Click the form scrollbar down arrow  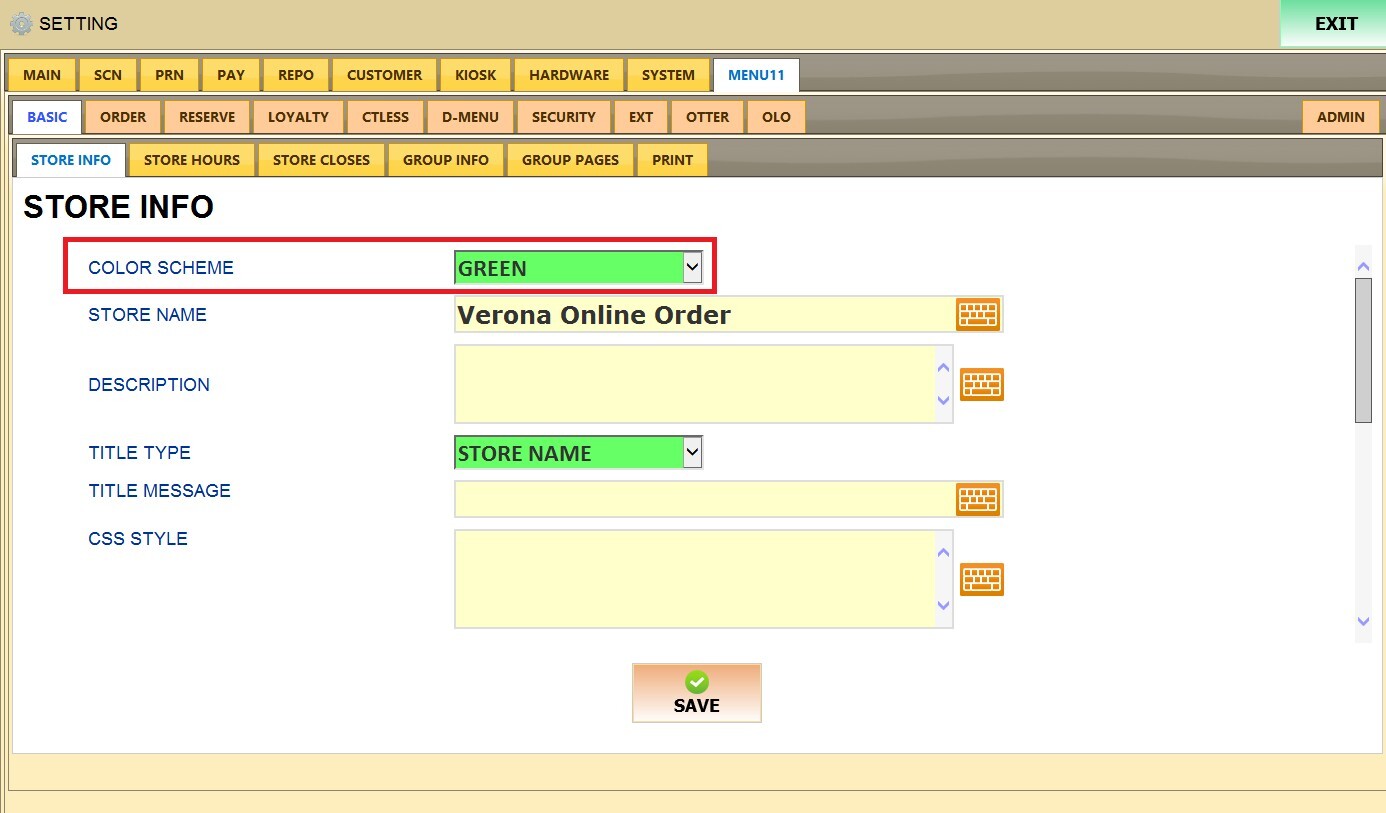[1363, 621]
